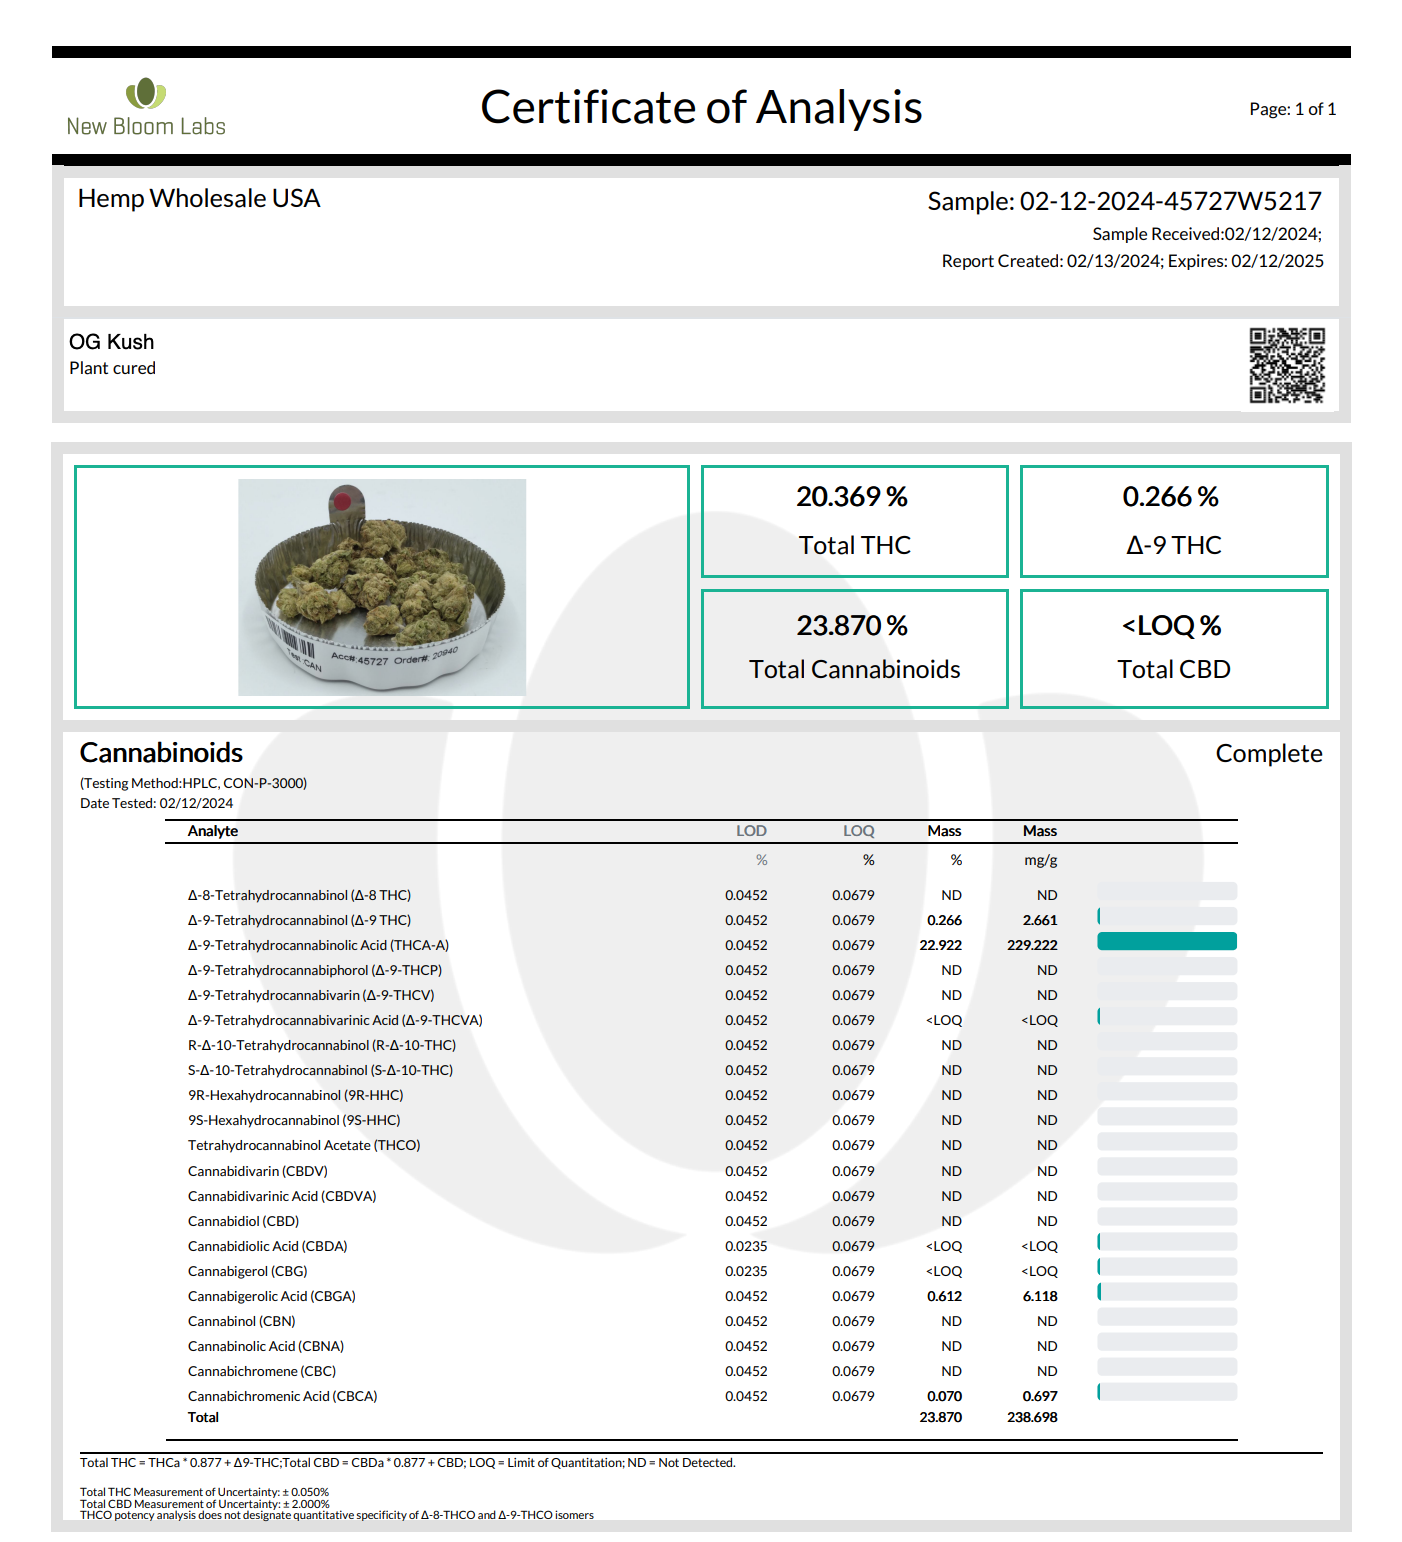Click the R-Δ-10-THC analyte name
This screenshot has height=1542, width=1402.
click(x=322, y=1045)
